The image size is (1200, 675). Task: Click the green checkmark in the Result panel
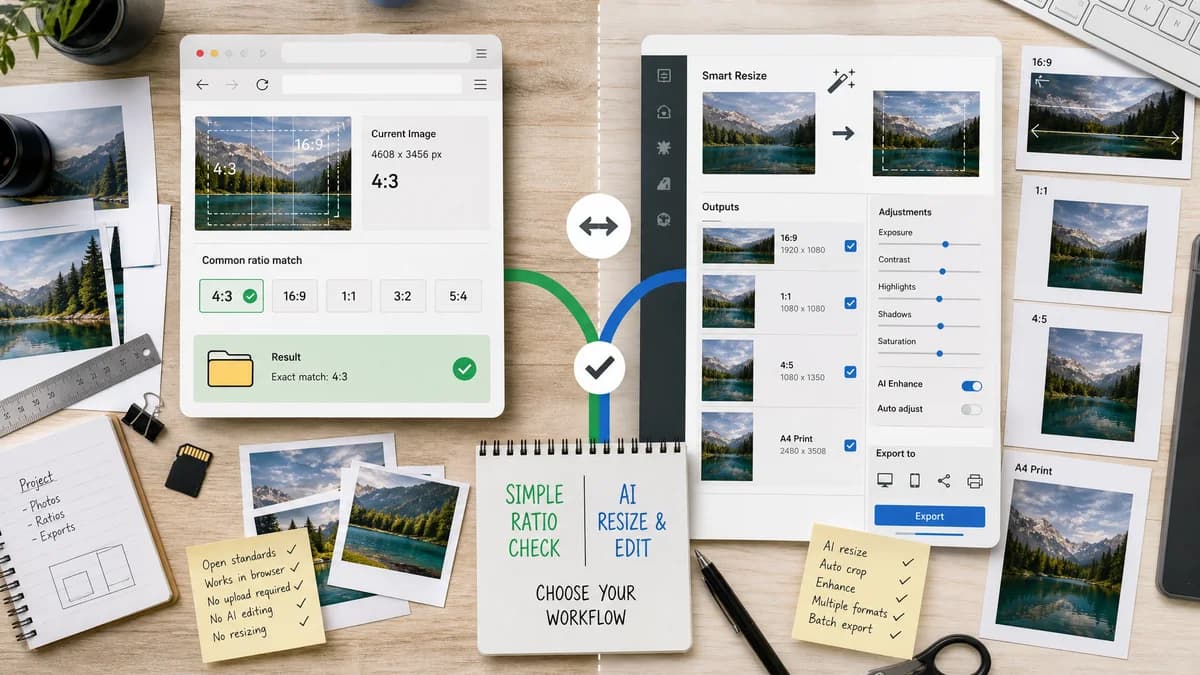click(464, 369)
